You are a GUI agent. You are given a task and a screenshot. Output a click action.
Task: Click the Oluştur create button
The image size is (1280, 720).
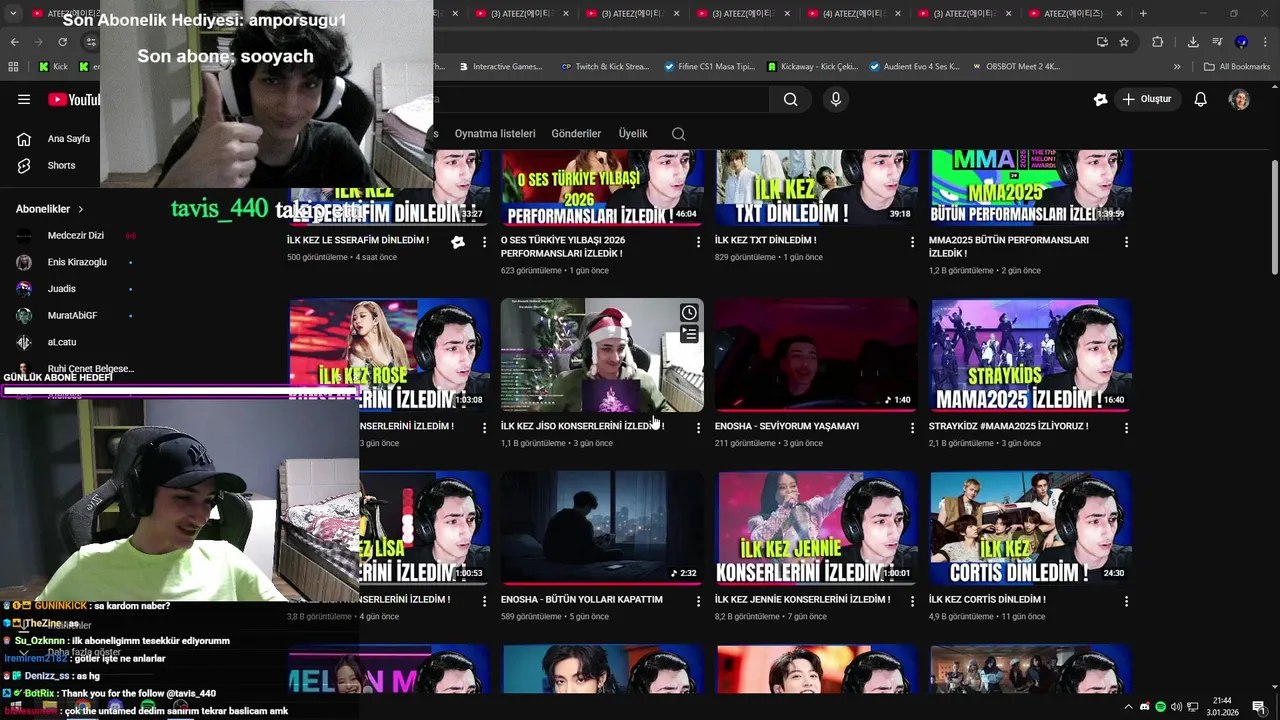pos(1147,99)
